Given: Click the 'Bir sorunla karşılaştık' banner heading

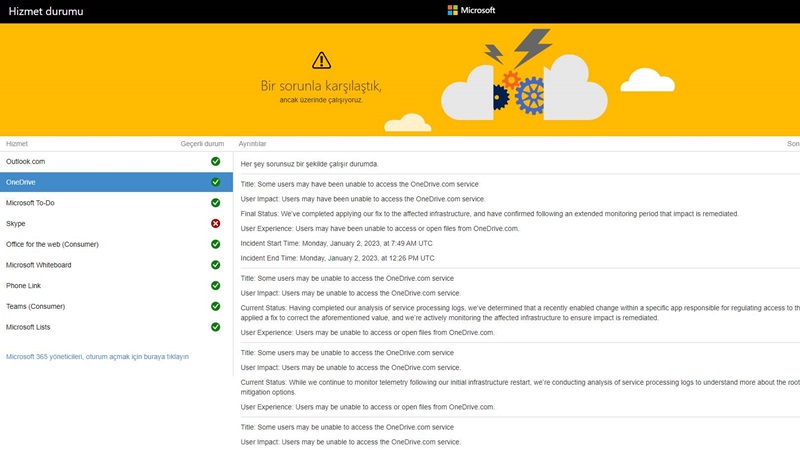Looking at the screenshot, I should click(321, 86).
